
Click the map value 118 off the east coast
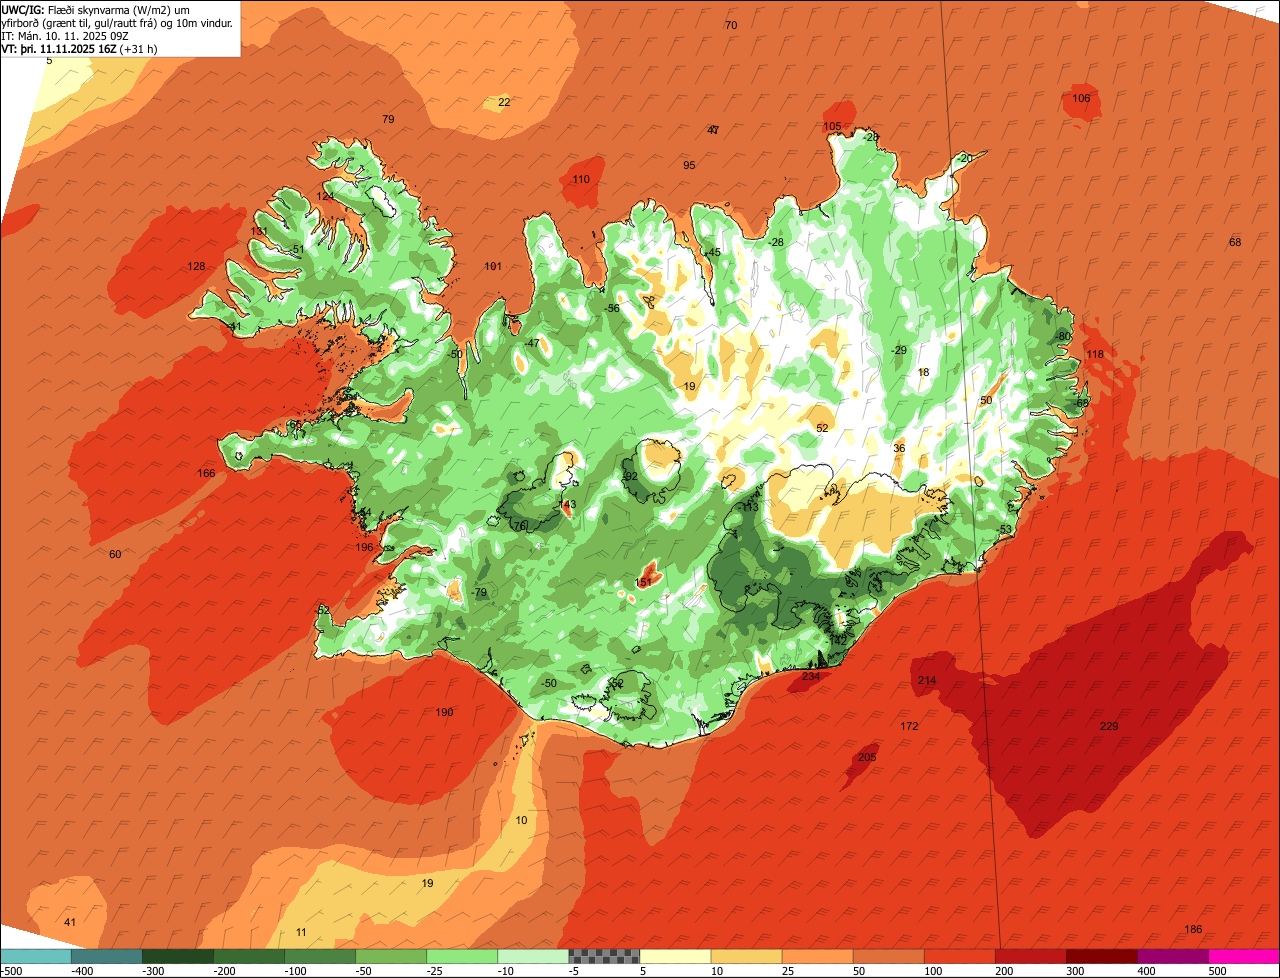(1095, 354)
